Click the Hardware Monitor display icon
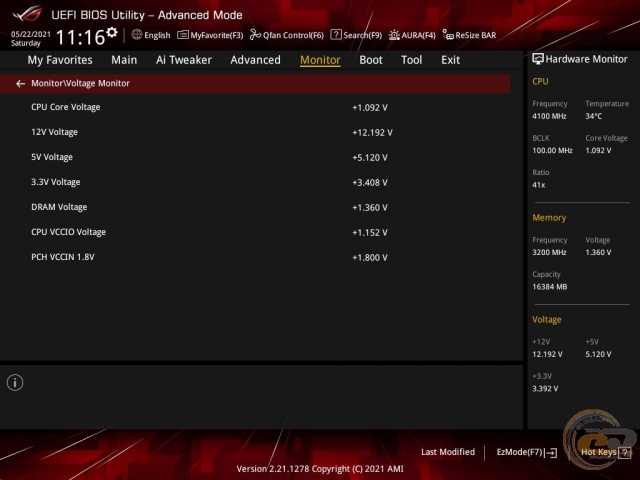 (x=538, y=59)
